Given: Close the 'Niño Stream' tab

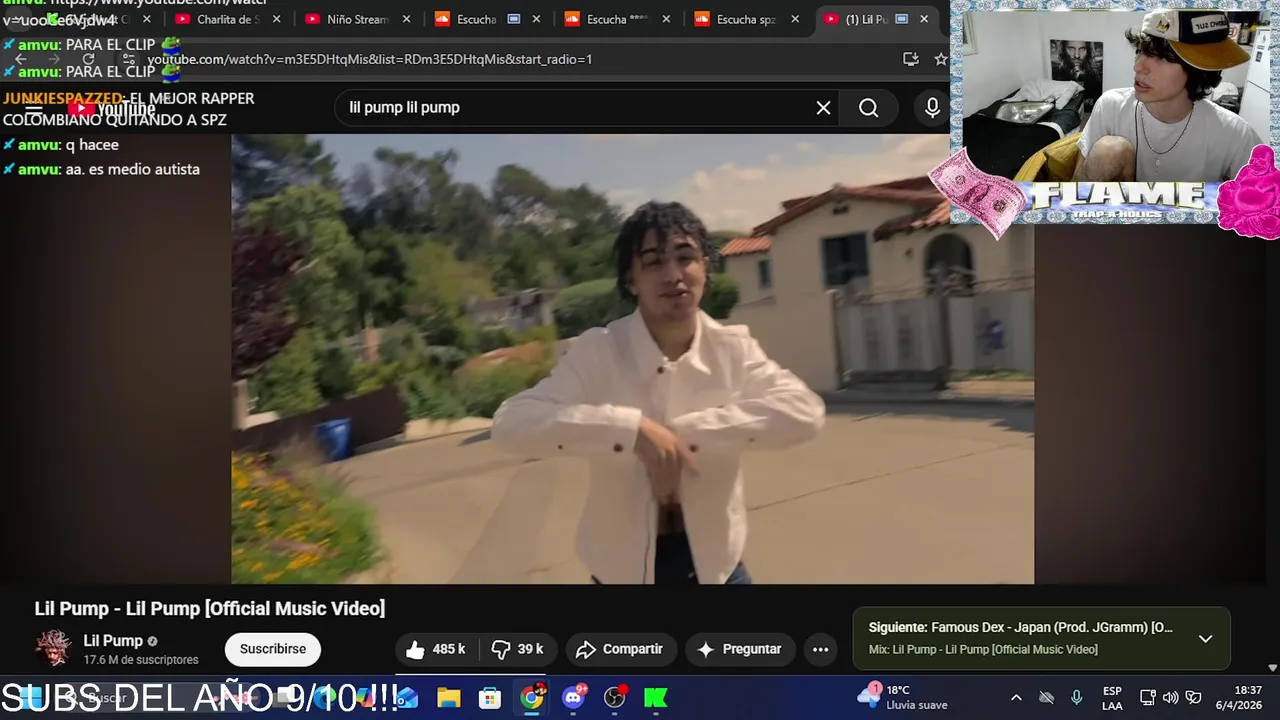Looking at the screenshot, I should (x=406, y=19).
